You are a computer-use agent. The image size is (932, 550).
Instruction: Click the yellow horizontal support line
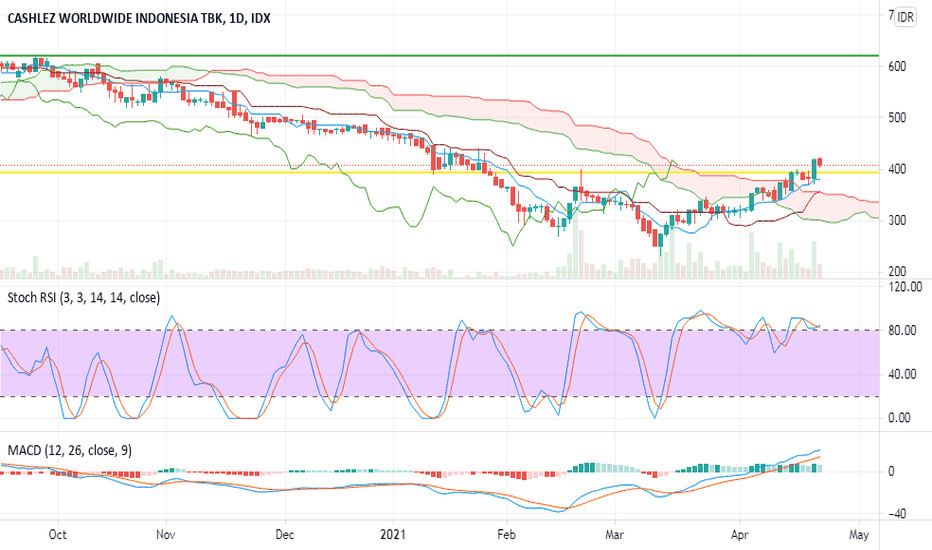(x=439, y=172)
